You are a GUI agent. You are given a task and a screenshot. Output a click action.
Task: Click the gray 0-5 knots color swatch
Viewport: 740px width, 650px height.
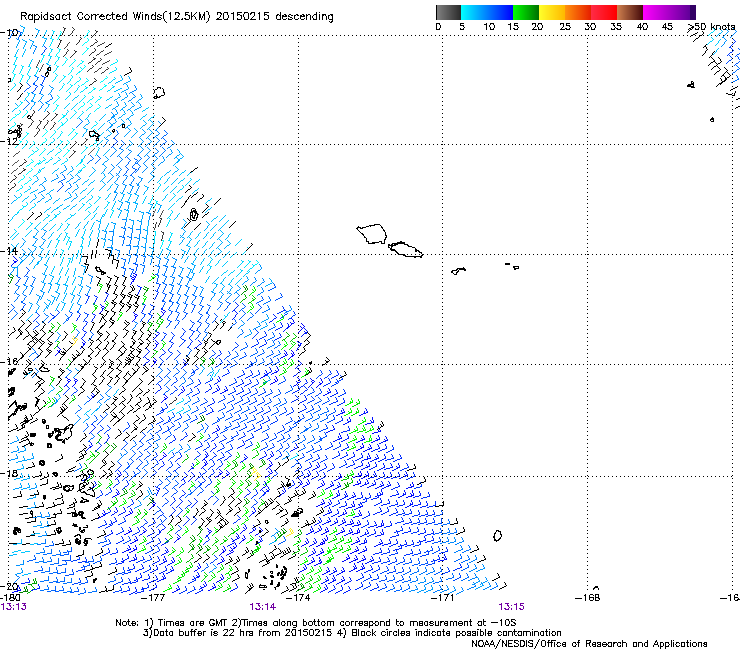448,12
